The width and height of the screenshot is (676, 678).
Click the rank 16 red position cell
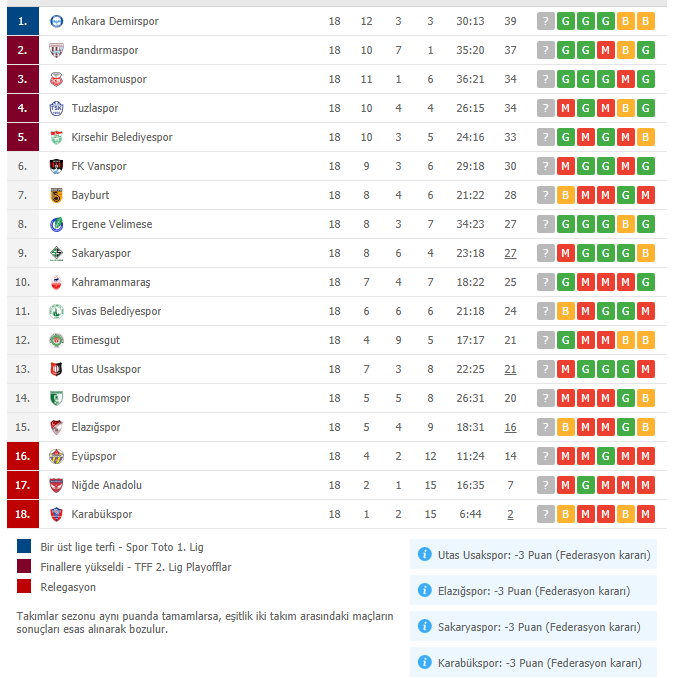[x=23, y=456]
